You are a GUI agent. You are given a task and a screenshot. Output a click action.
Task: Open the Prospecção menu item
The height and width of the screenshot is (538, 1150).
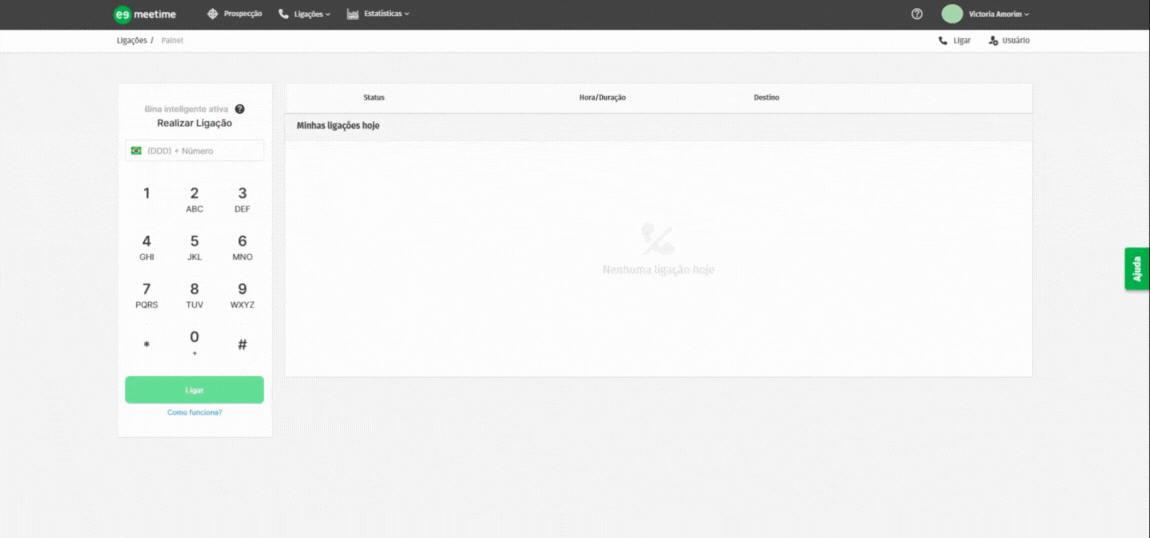tap(235, 14)
